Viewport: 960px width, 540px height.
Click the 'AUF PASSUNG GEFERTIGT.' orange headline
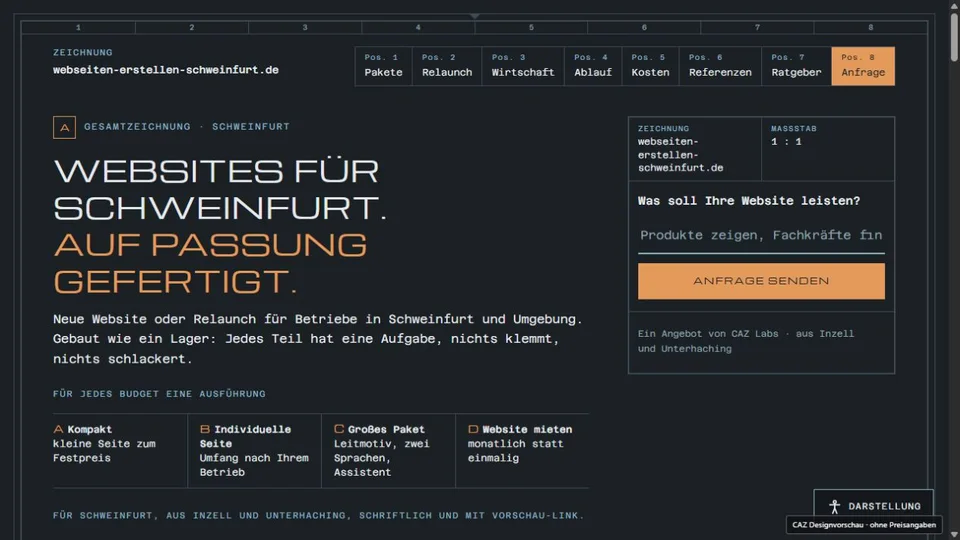pyautogui.click(x=210, y=263)
